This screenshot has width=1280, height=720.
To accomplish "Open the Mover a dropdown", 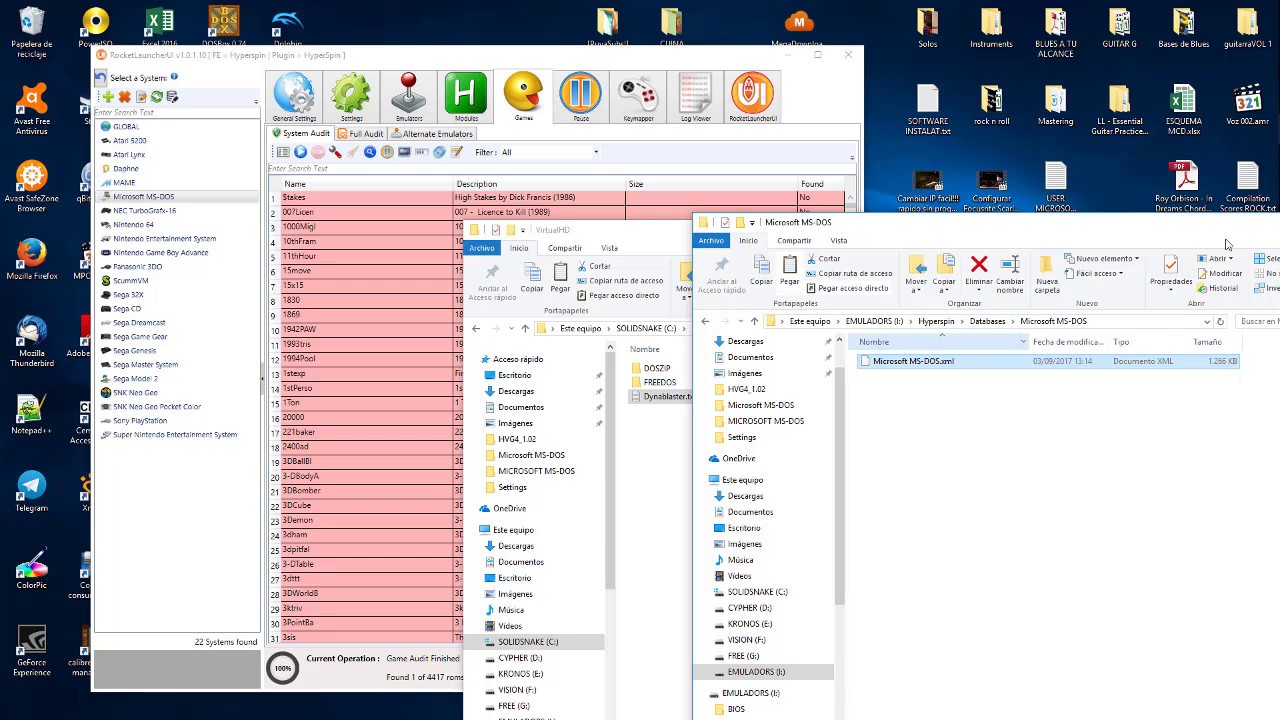I will (916, 274).
